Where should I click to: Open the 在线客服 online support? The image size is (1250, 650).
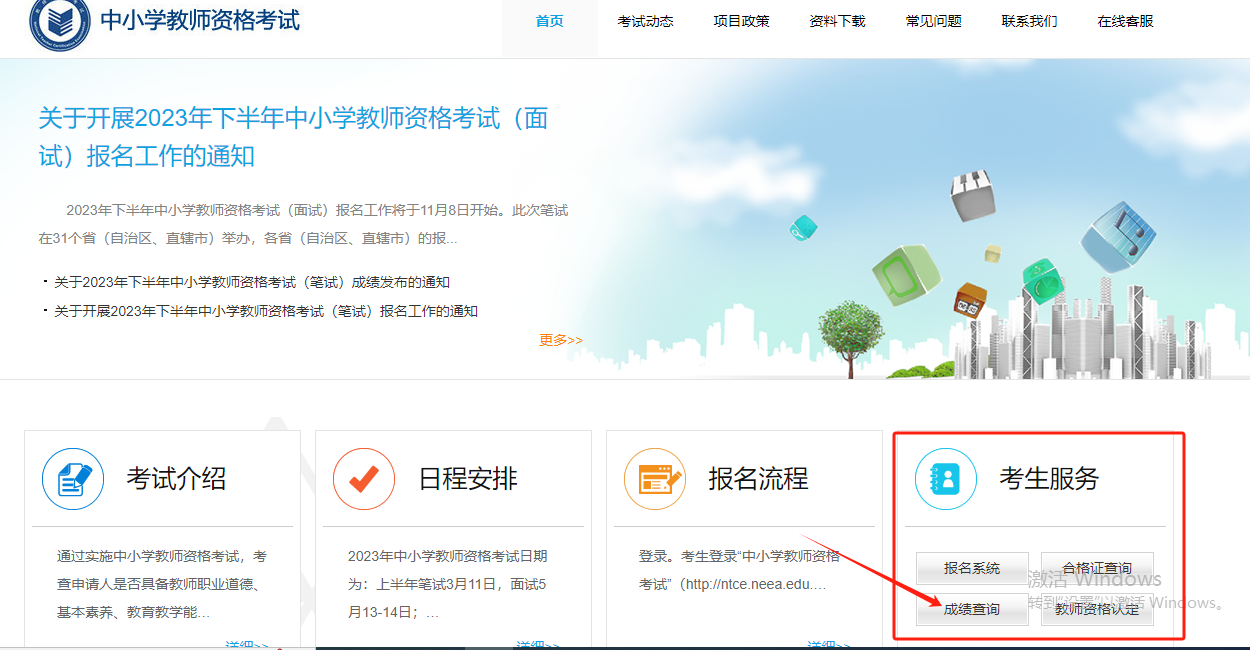[x=1127, y=20]
